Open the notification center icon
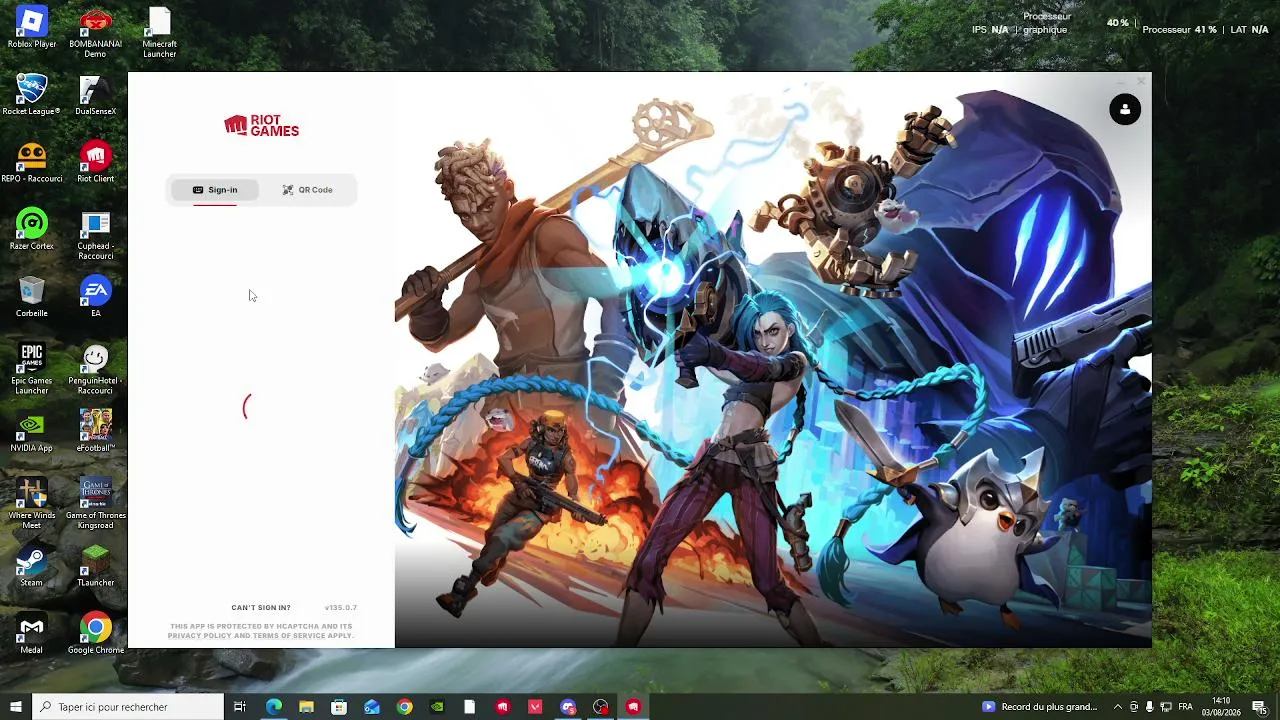 [x=1259, y=707]
